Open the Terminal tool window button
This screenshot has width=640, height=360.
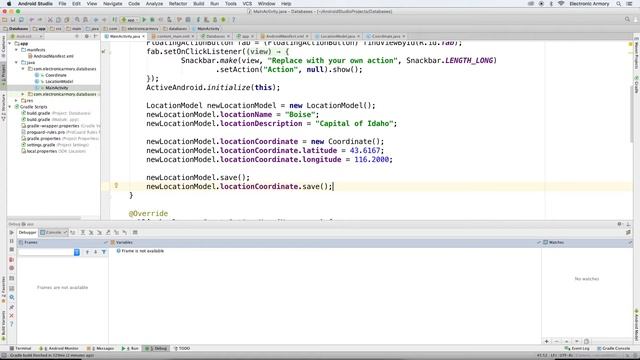[x=20, y=349]
